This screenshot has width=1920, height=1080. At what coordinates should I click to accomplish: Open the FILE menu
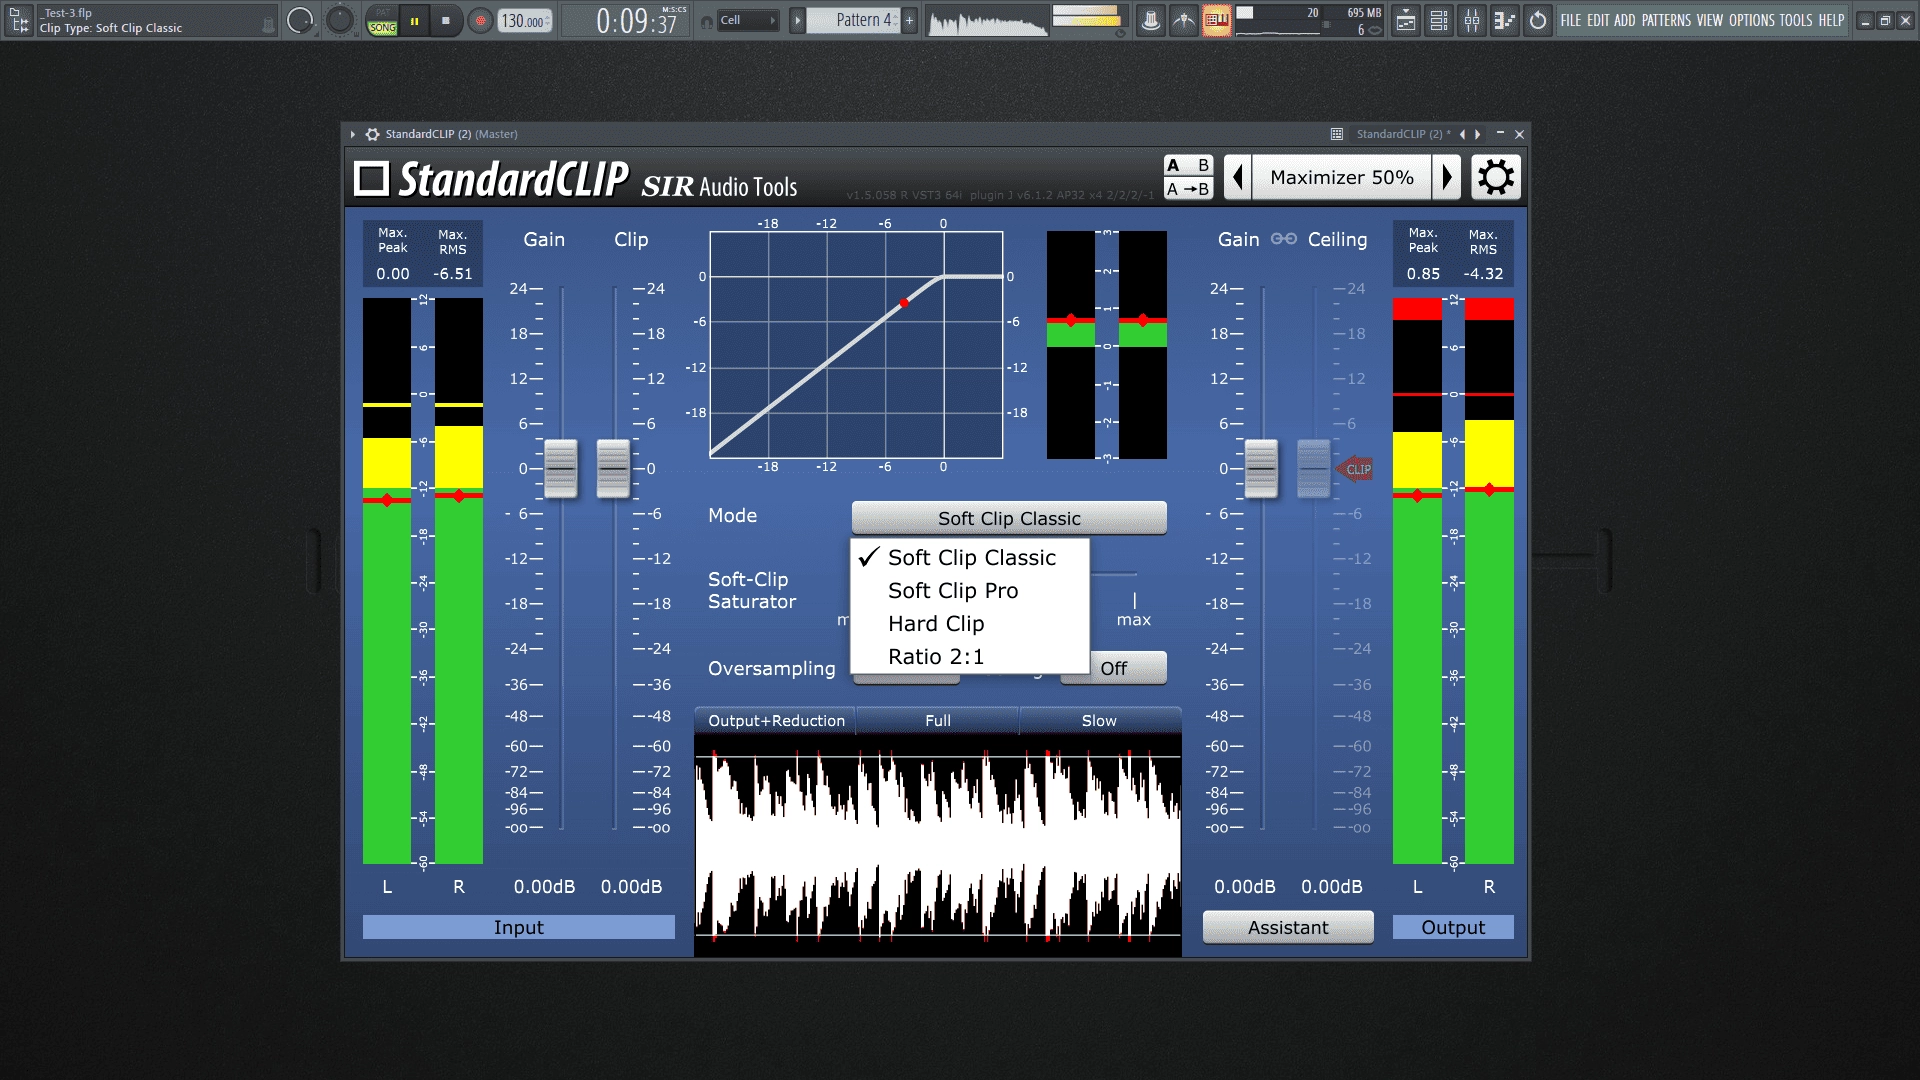[x=1571, y=20]
